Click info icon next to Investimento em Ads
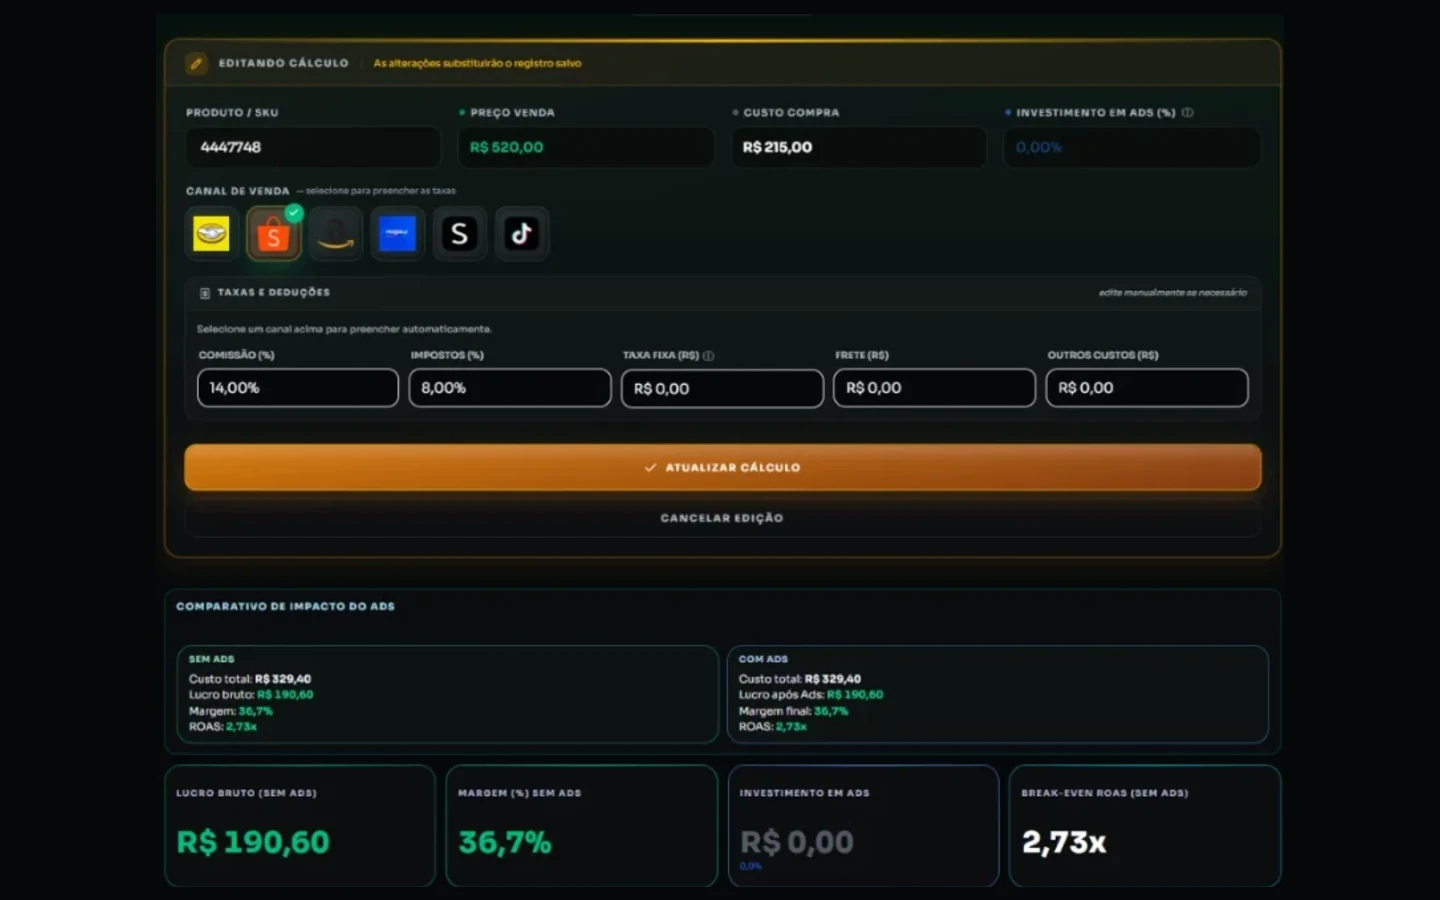This screenshot has width=1440, height=900. tap(1188, 112)
